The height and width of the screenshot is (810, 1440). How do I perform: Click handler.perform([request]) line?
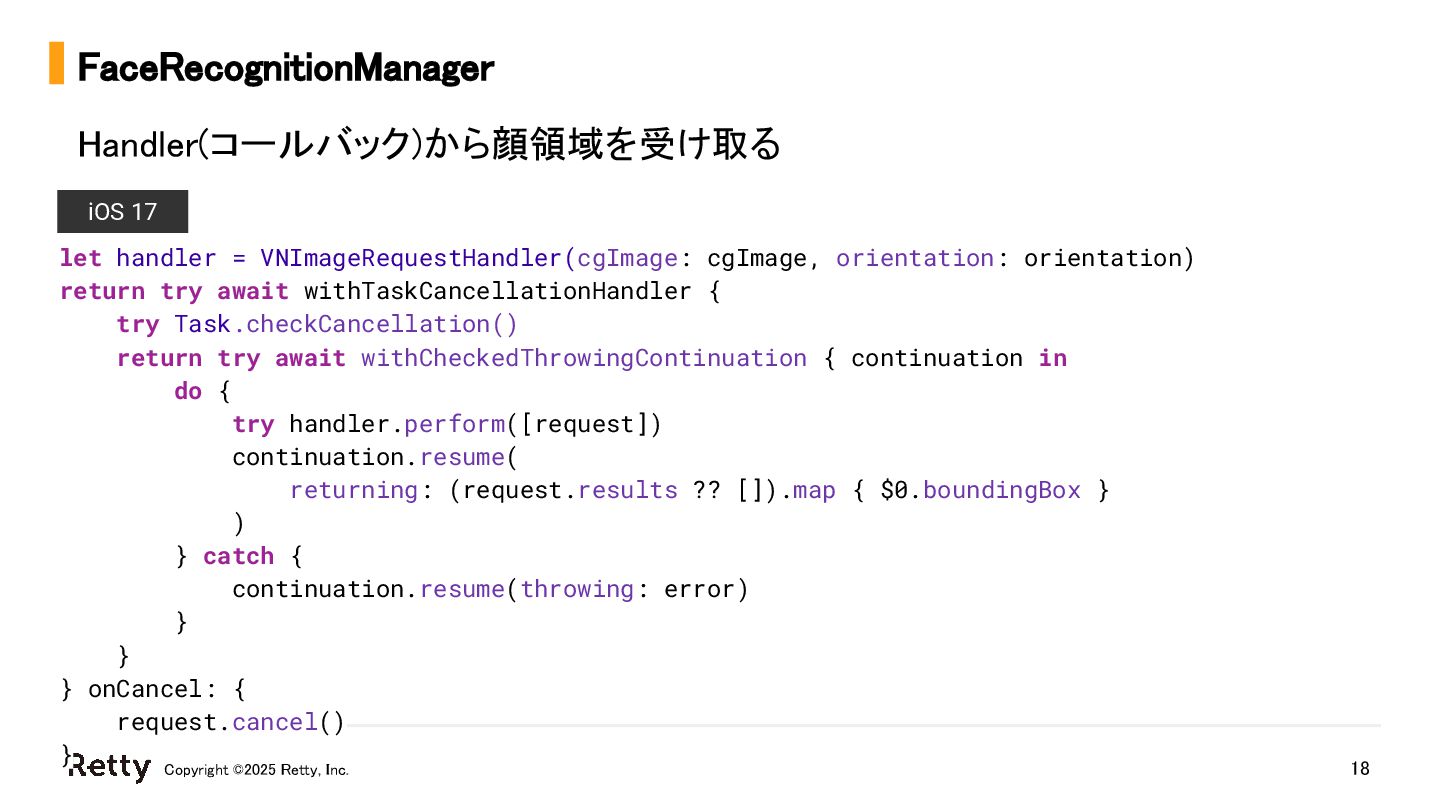tap(447, 424)
